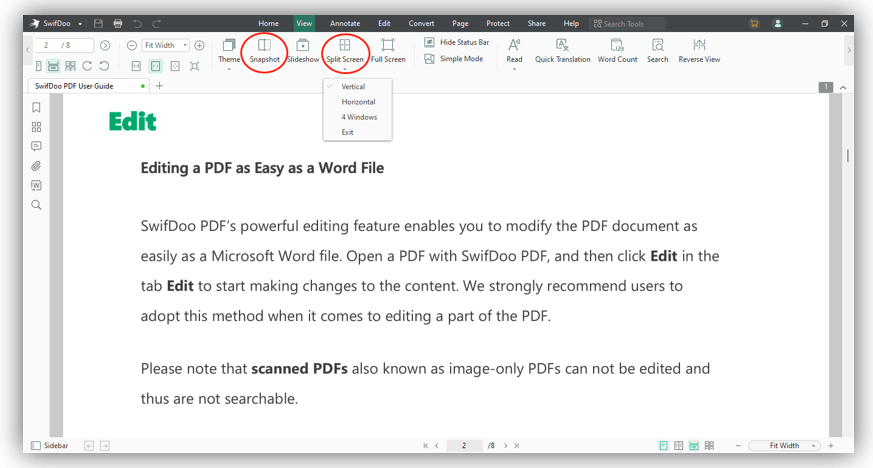Zoom out with the minus circle icon
The height and width of the screenshot is (468, 873).
132,45
